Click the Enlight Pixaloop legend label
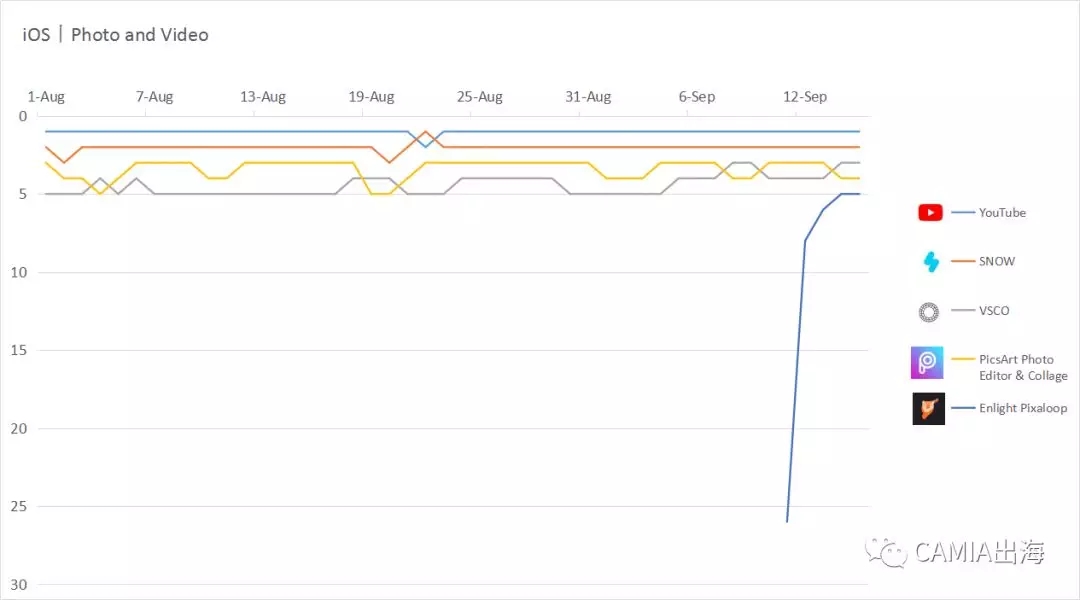This screenshot has height=600, width=1080. click(x=1023, y=408)
